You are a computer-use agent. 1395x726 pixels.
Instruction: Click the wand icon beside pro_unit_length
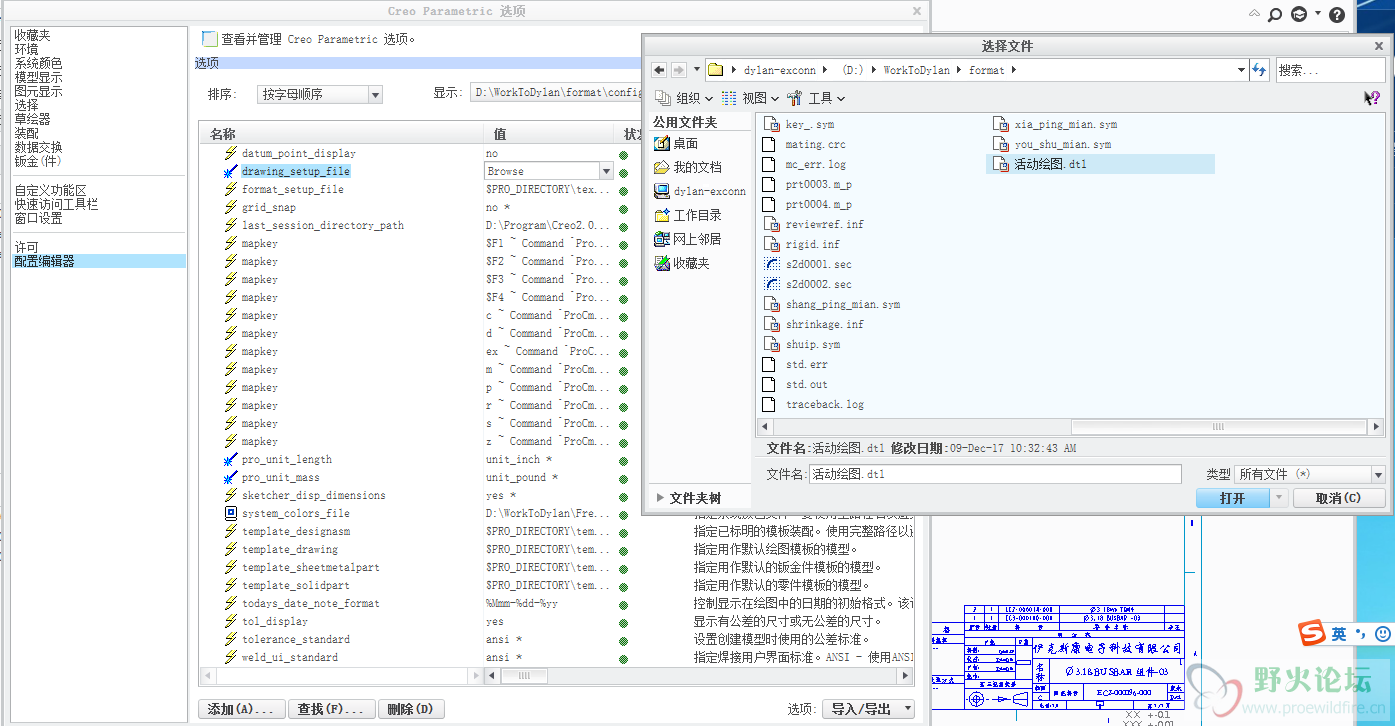[x=231, y=459]
